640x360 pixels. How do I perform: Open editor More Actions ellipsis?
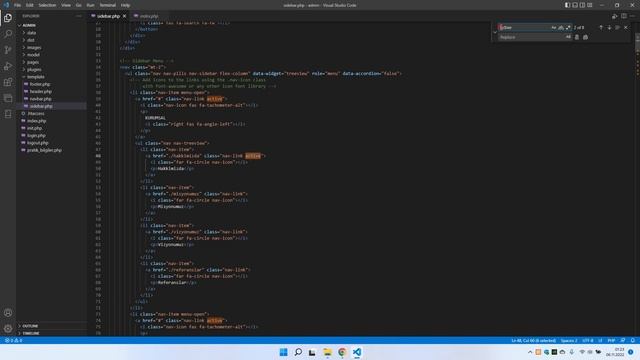tap(632, 16)
